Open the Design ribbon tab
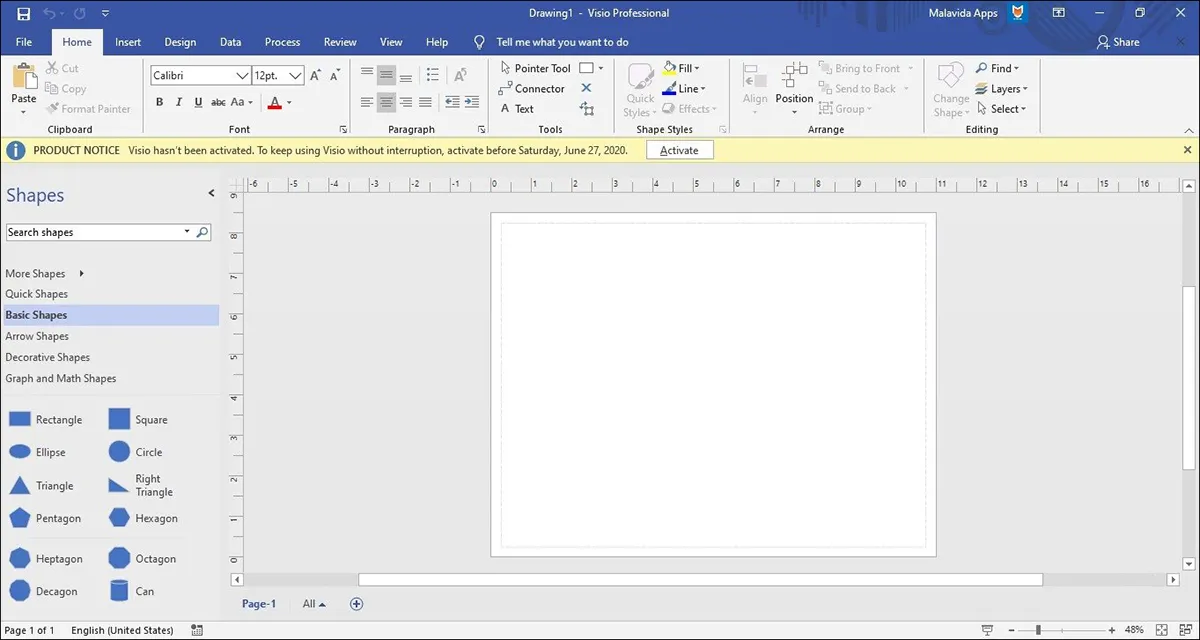 180,42
